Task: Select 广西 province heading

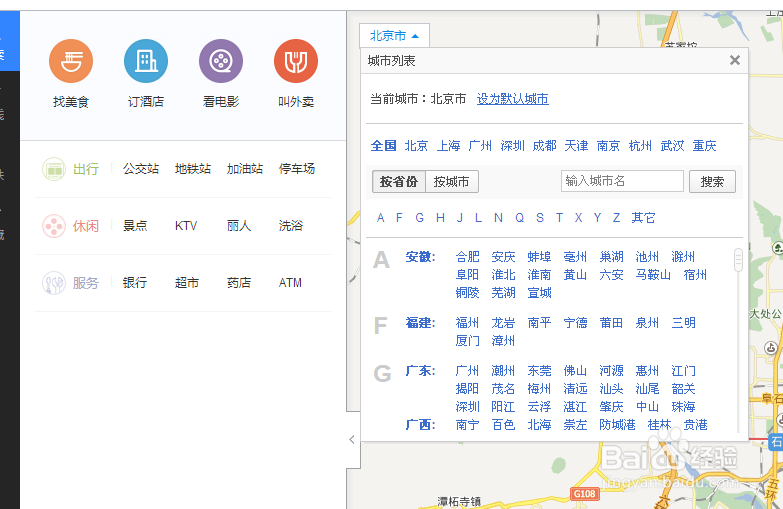Action: point(420,425)
